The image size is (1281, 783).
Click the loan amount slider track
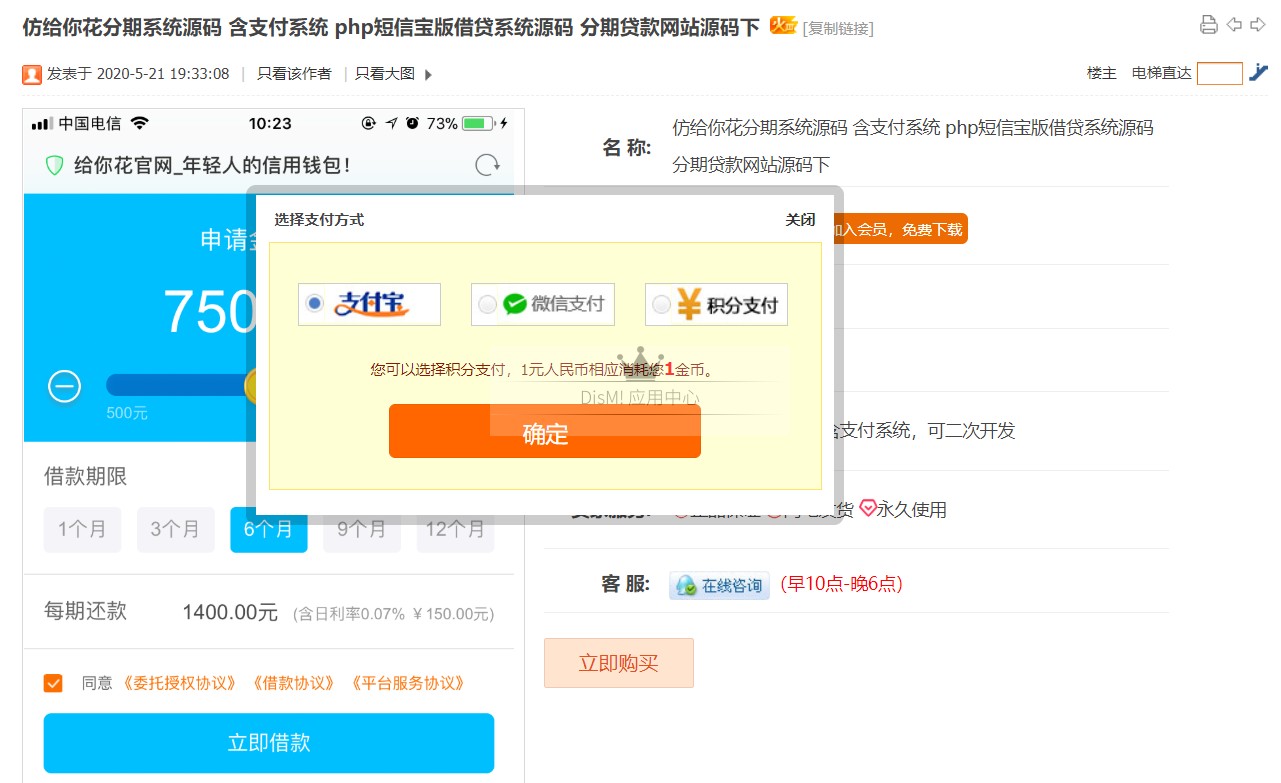tap(175, 386)
